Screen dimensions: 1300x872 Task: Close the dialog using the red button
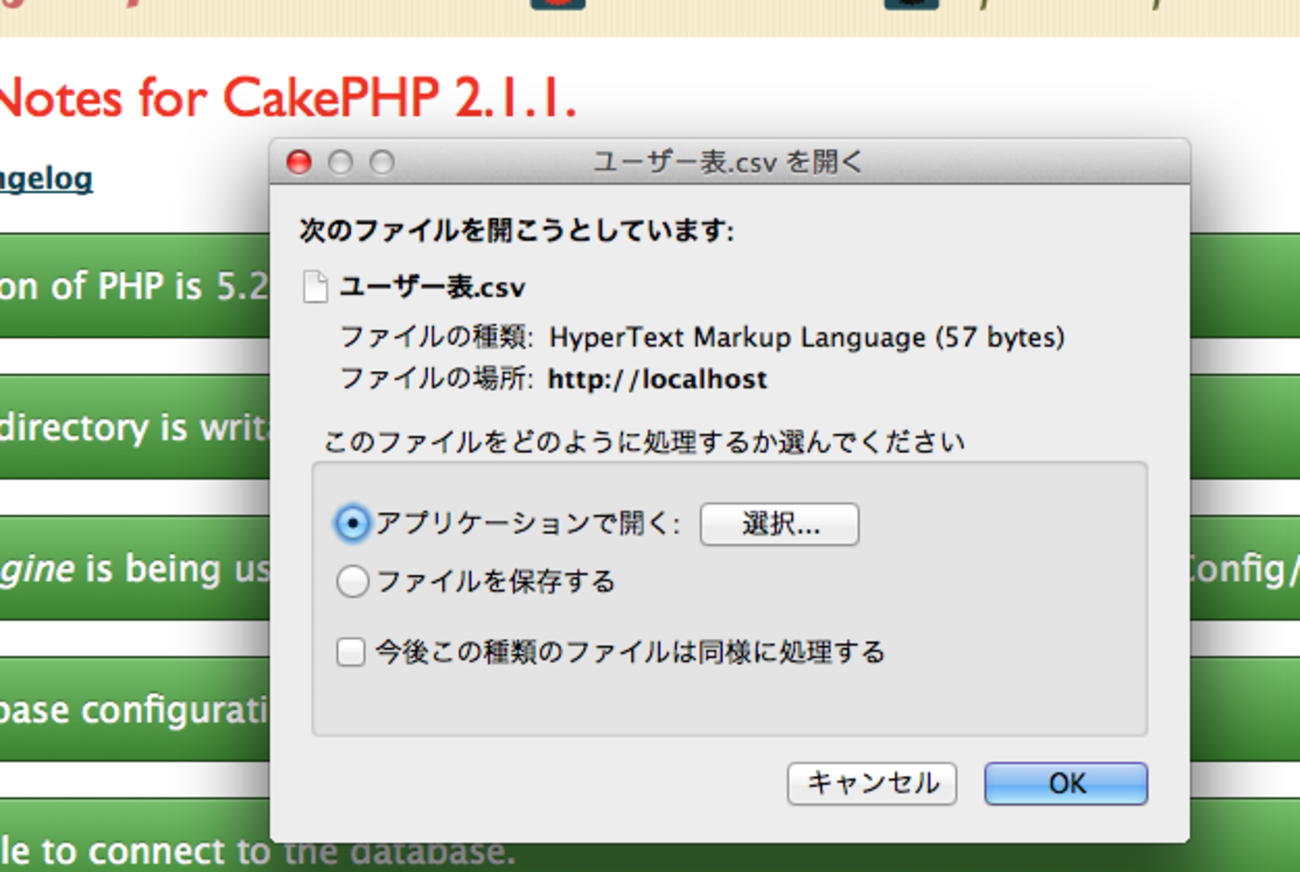coord(299,162)
